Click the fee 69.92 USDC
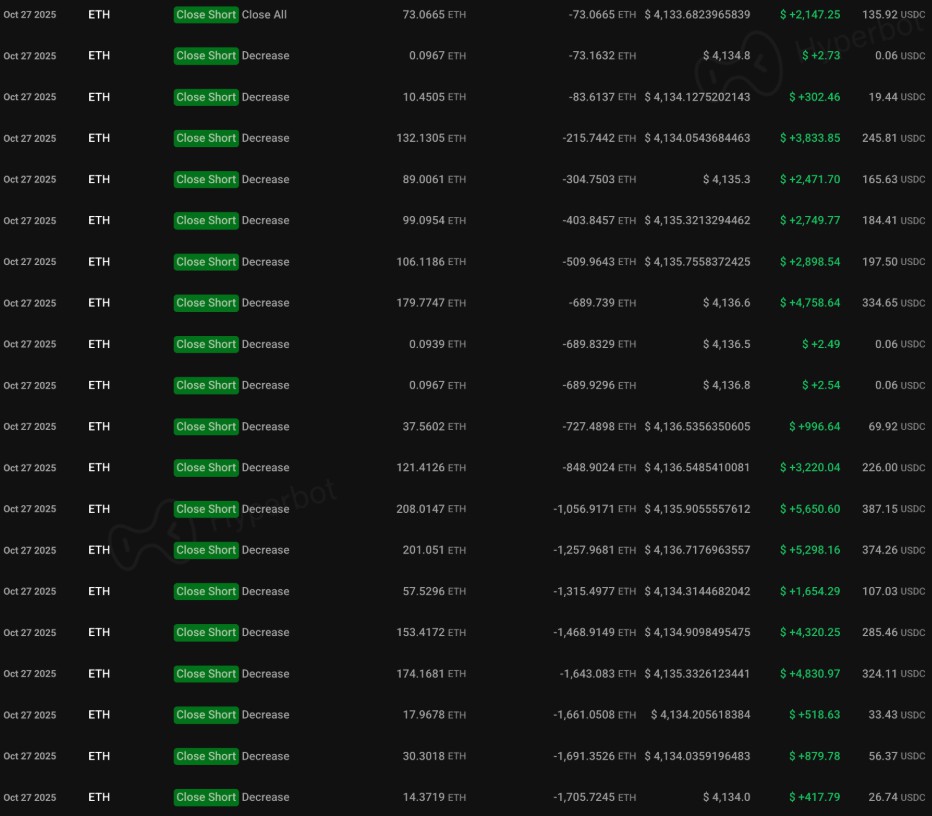 (x=897, y=427)
